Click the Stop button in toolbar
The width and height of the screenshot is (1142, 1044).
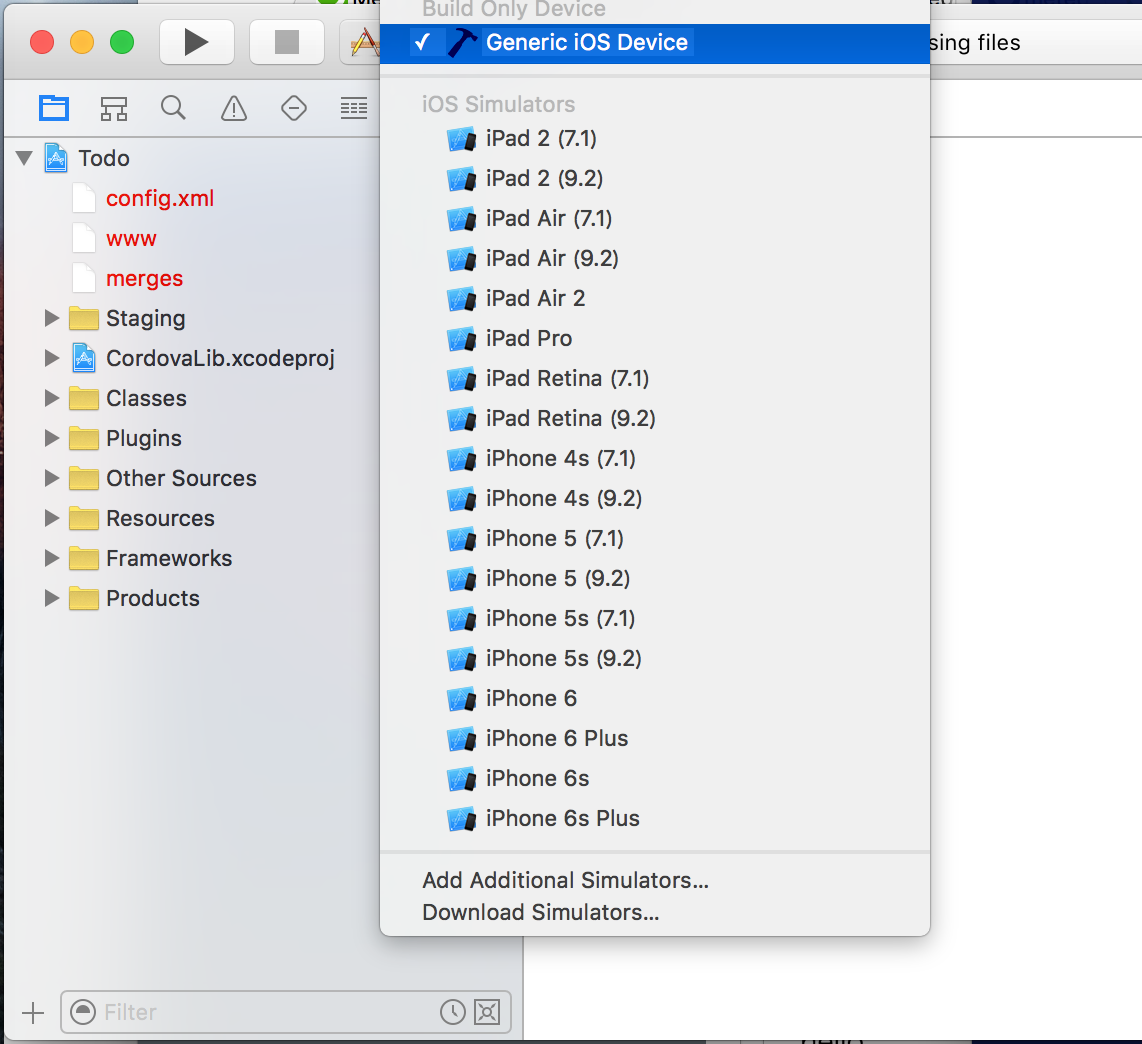pos(287,42)
